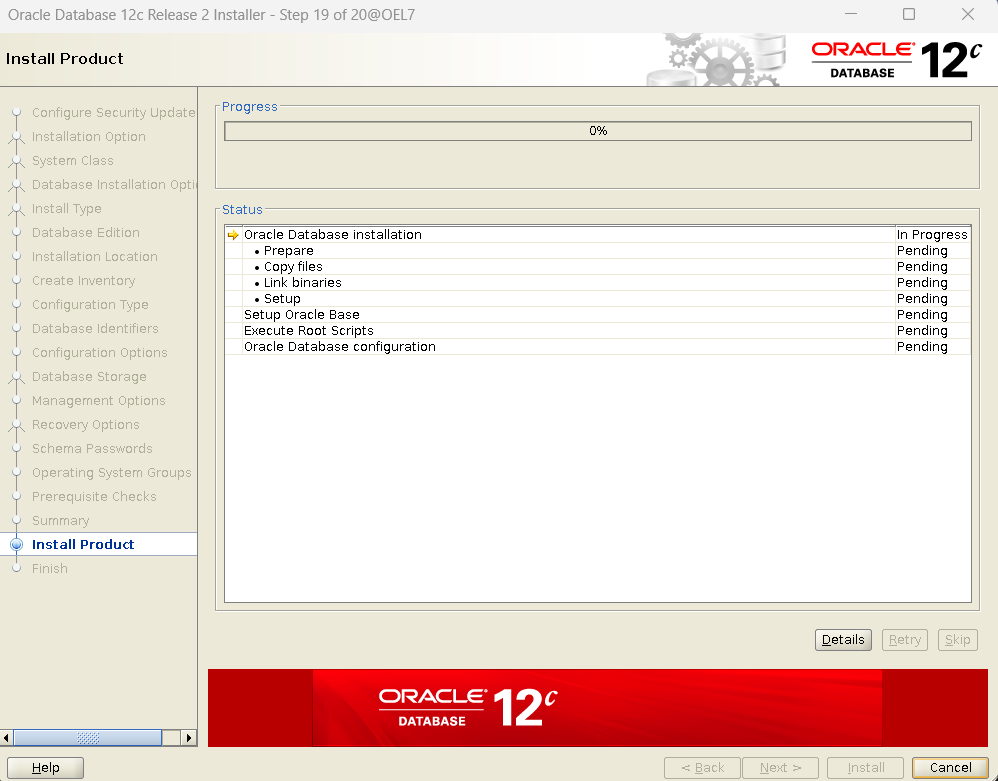Select Installation Option step
This screenshot has height=781, width=998.
(88, 137)
